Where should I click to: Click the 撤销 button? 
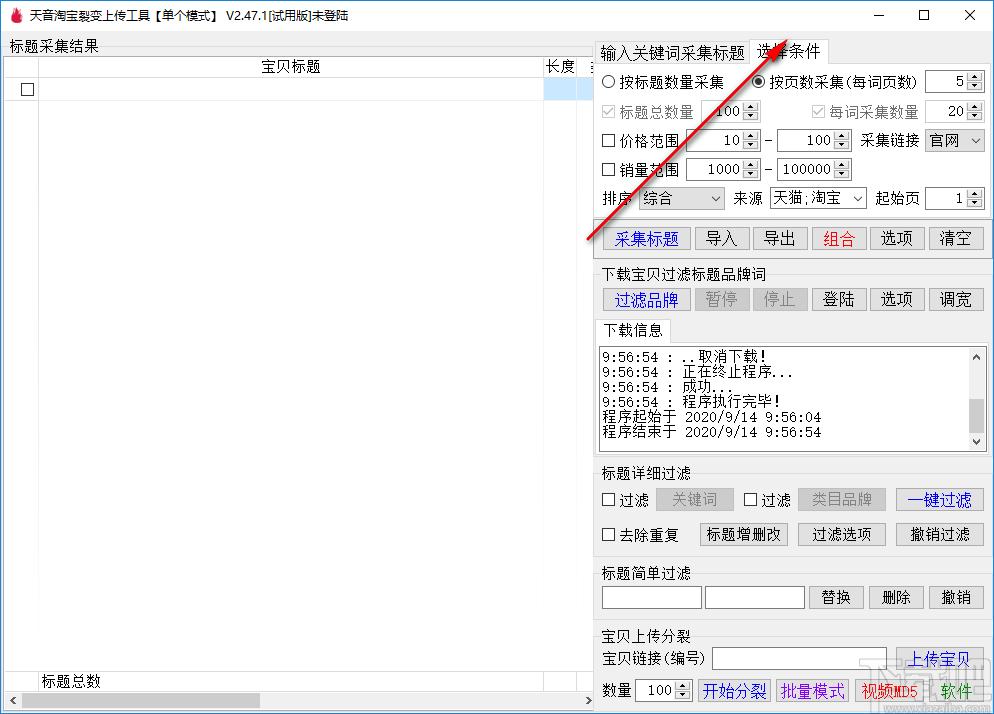tap(956, 597)
